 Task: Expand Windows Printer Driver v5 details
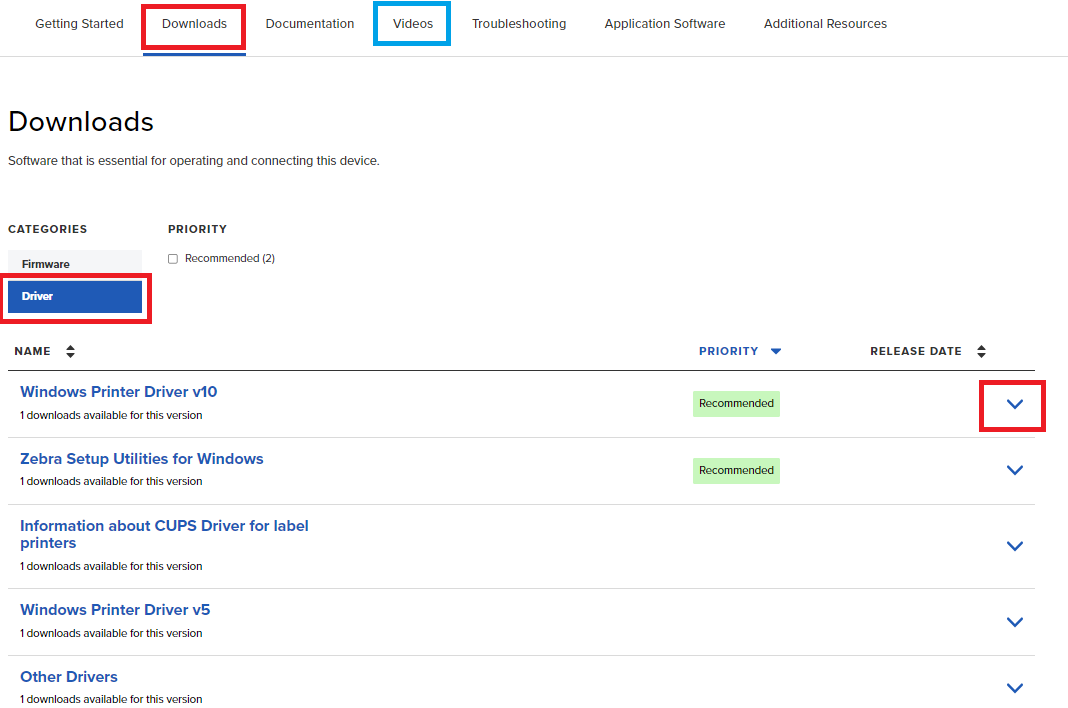point(1014,622)
